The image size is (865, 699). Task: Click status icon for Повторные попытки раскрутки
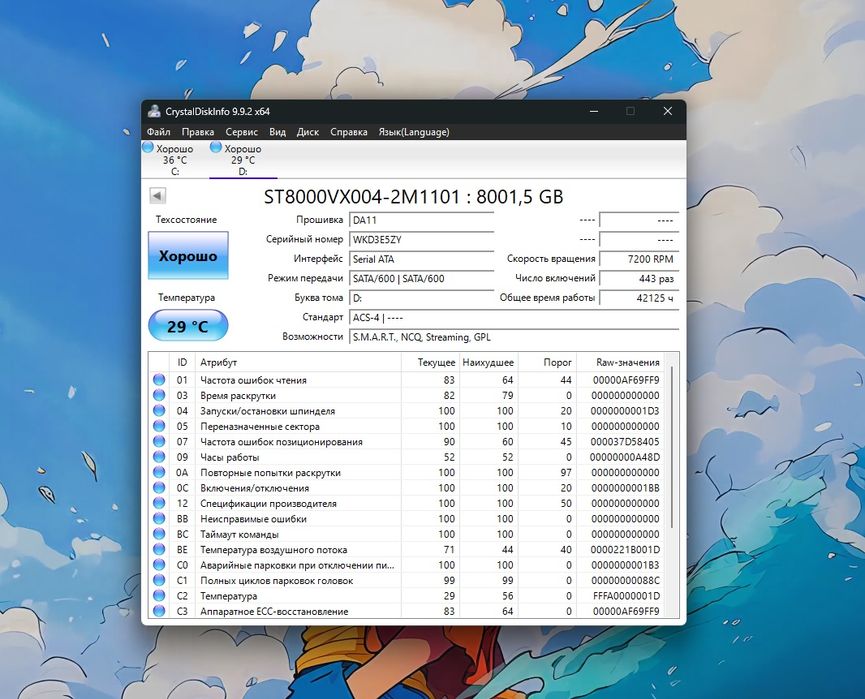159,472
